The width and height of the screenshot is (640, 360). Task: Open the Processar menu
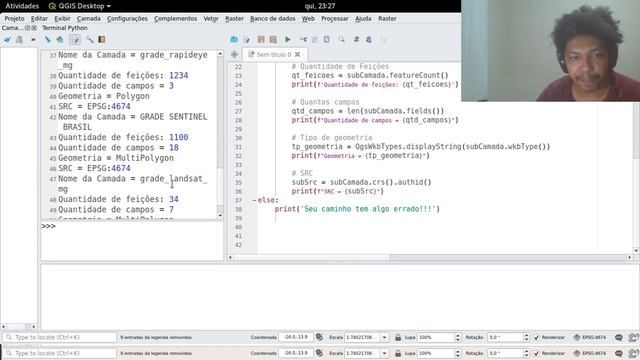[x=335, y=18]
